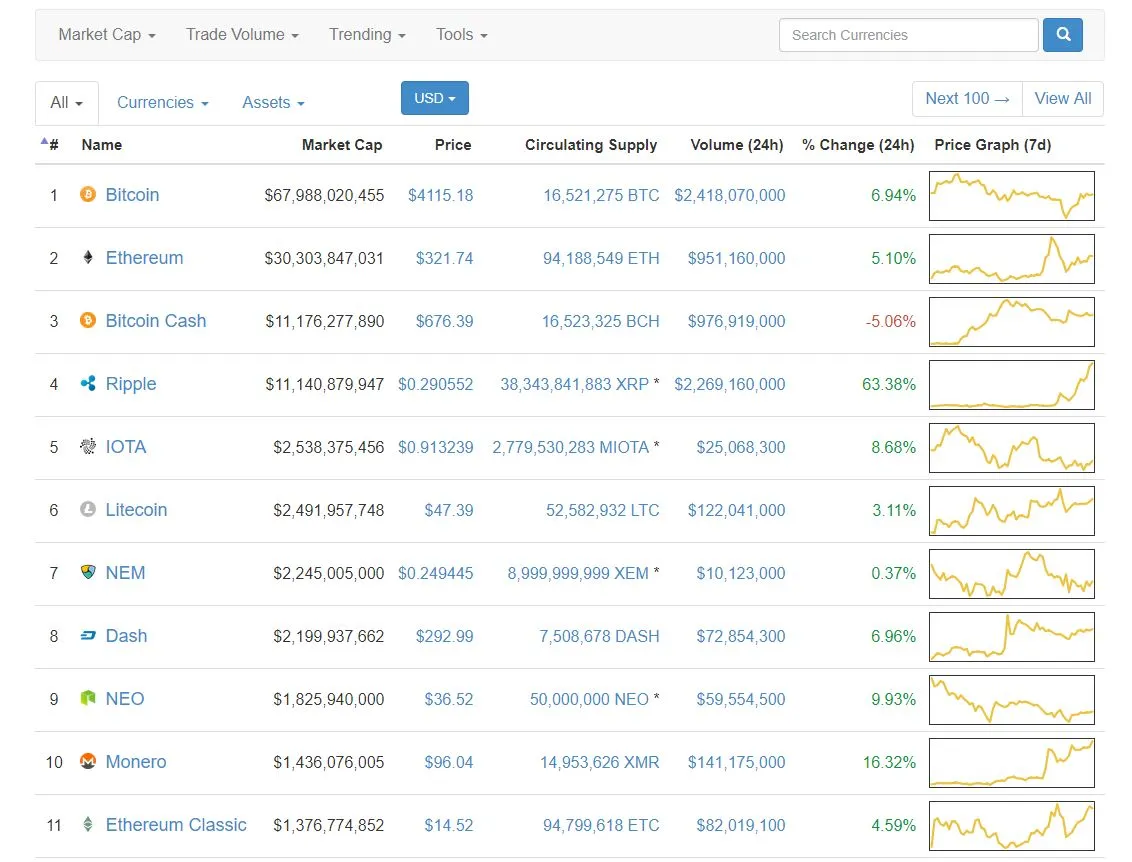Click the Bitcoin coin logo icon
This screenshot has height=862, width=1132.
pyautogui.click(x=88, y=195)
